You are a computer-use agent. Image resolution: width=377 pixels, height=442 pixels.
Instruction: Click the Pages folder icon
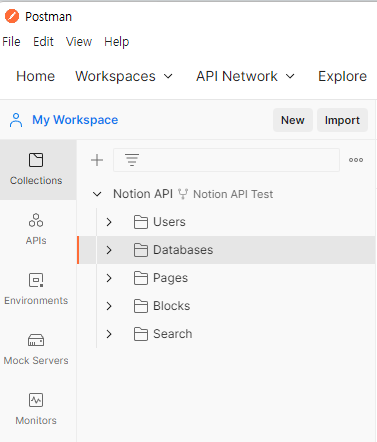[141, 278]
